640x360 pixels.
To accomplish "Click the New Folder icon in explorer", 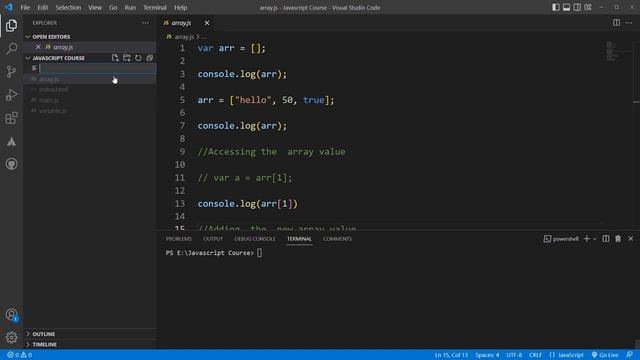I will (x=127, y=58).
